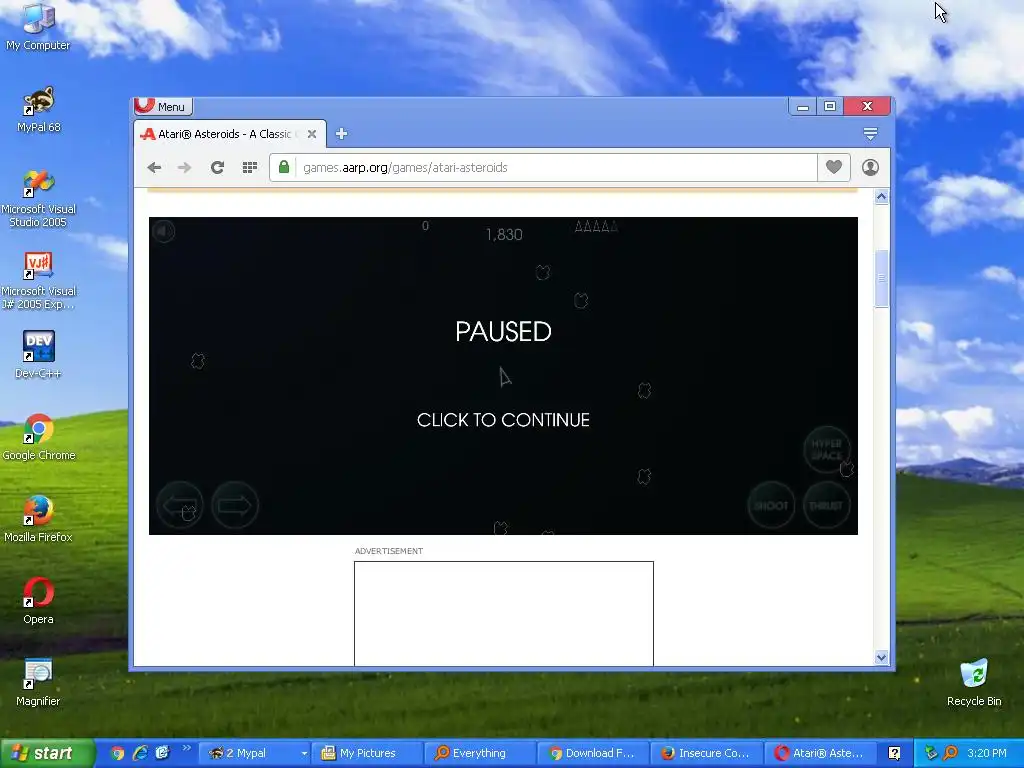The image size is (1024, 768).
Task: Open the 2 Mypal taskbar group
Action: [254, 753]
